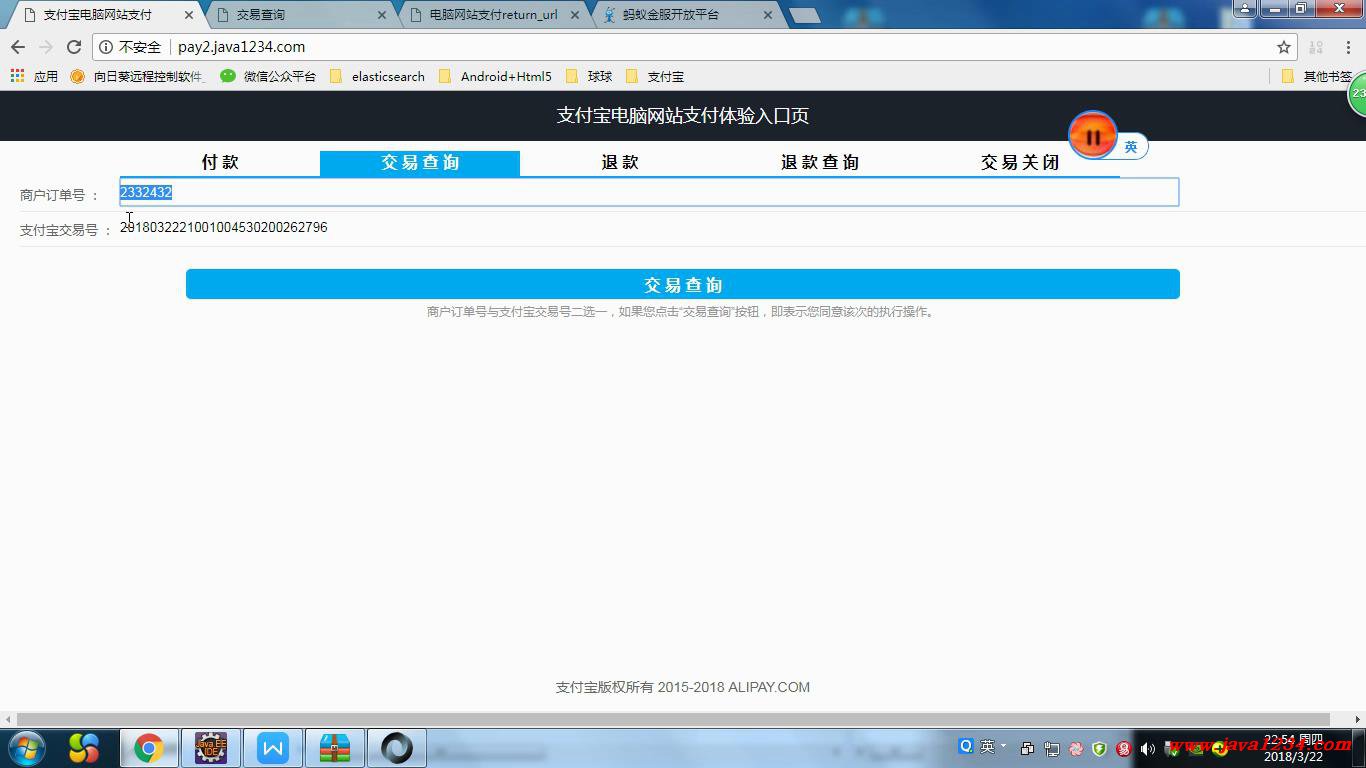1366x768 pixels.
Task: Expand the input method options arrow
Action: (x=1003, y=746)
